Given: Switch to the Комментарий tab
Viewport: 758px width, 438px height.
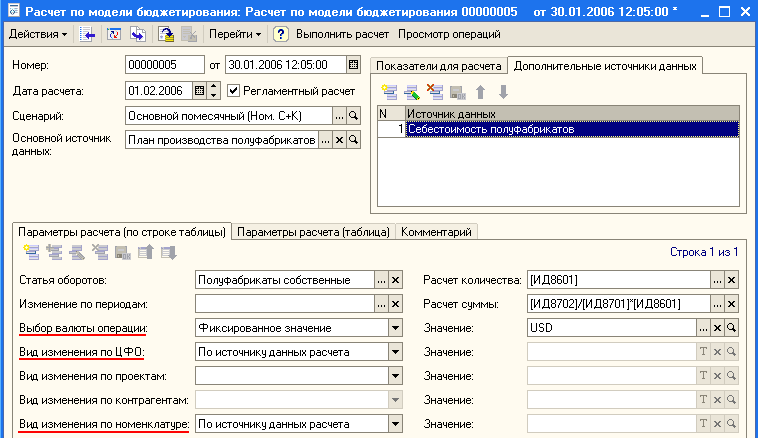Looking at the screenshot, I should click(x=436, y=231).
